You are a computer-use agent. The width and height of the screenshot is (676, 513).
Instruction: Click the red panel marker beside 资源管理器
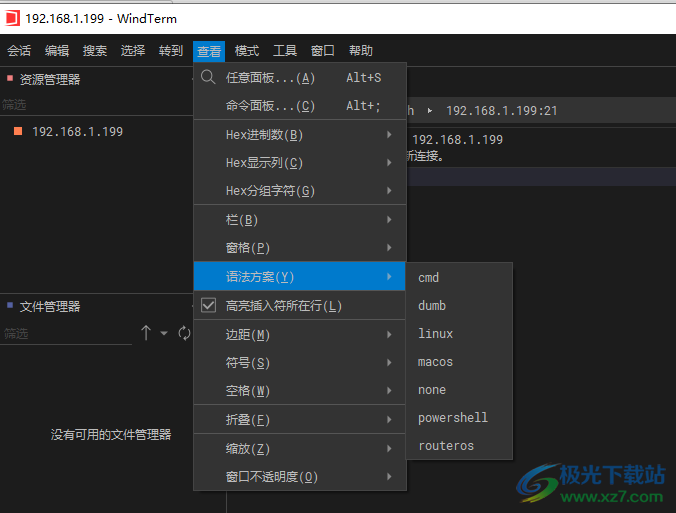[x=10, y=78]
